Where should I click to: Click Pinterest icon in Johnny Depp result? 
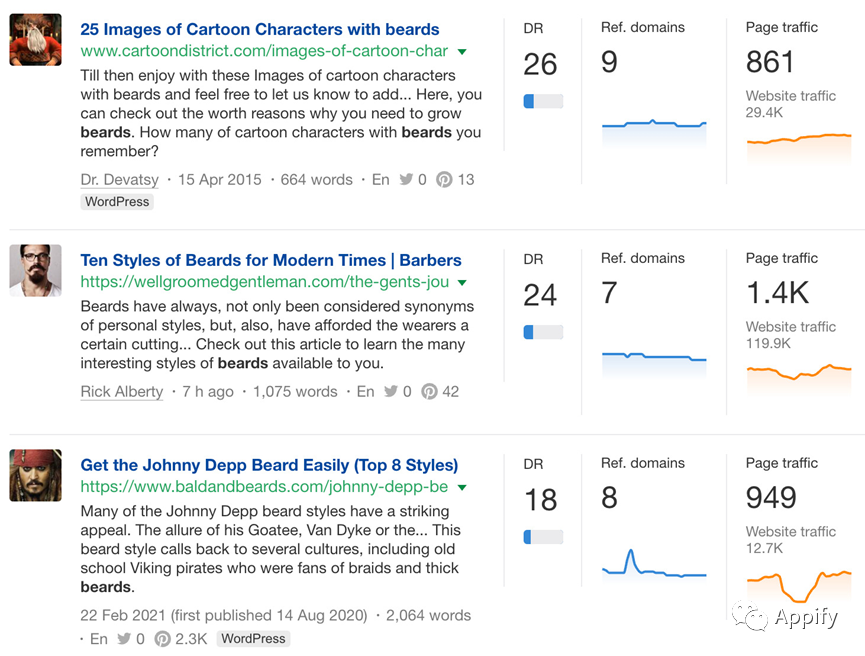click(162, 638)
